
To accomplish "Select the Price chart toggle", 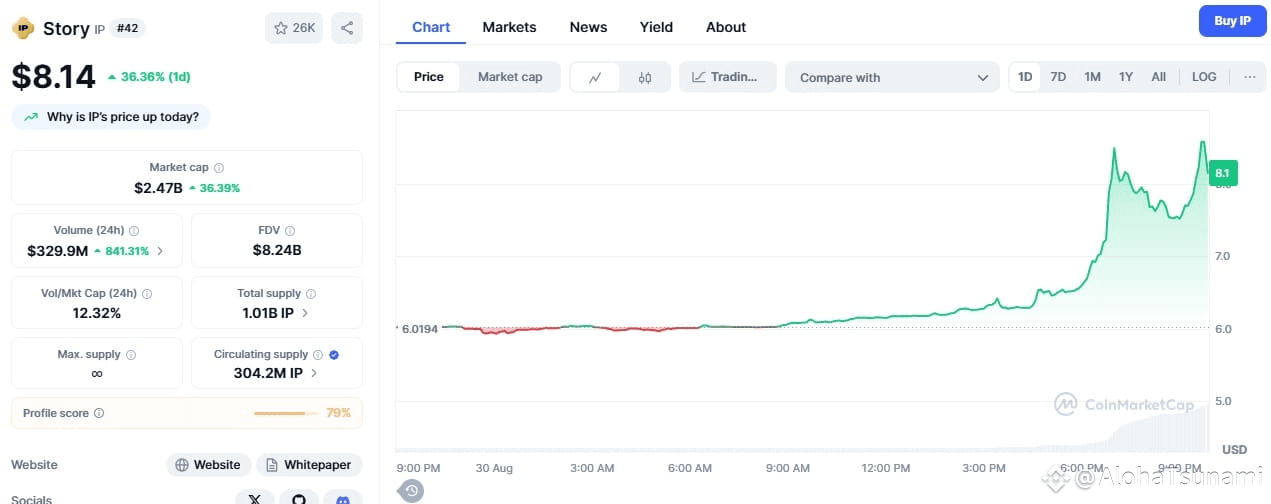I will click(x=429, y=77).
